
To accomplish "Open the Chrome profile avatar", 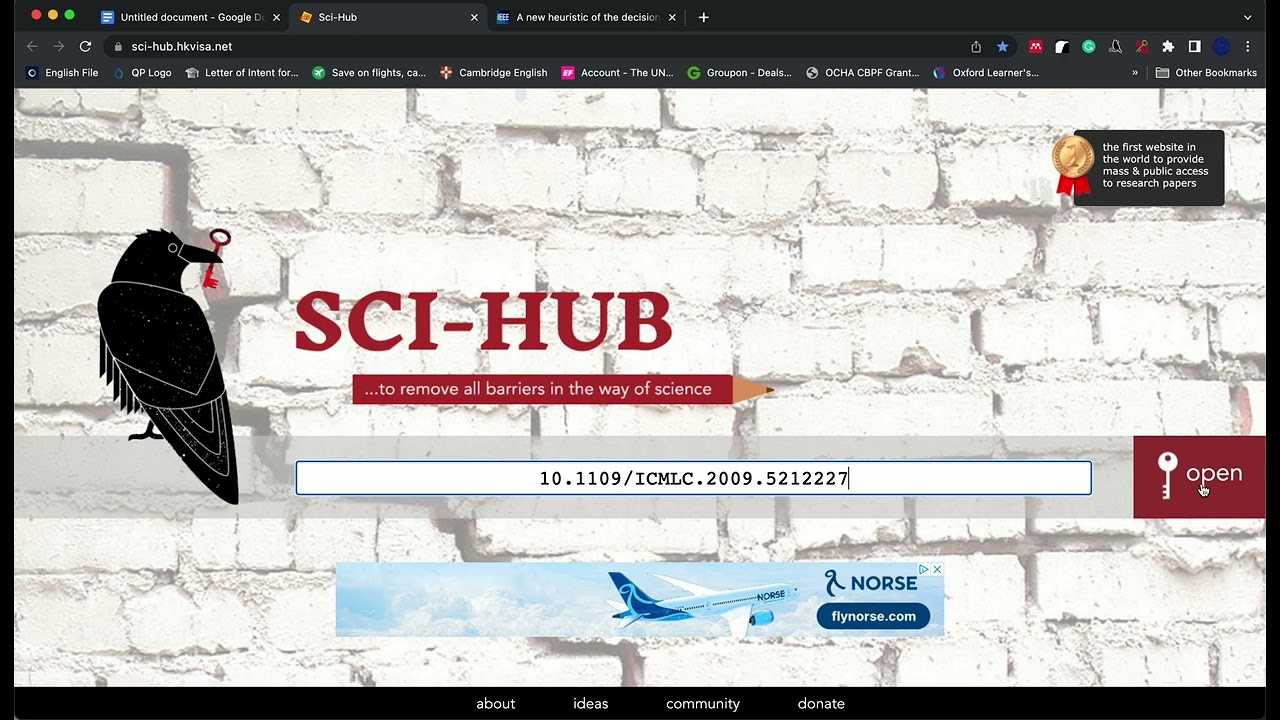I will pos(1221,46).
